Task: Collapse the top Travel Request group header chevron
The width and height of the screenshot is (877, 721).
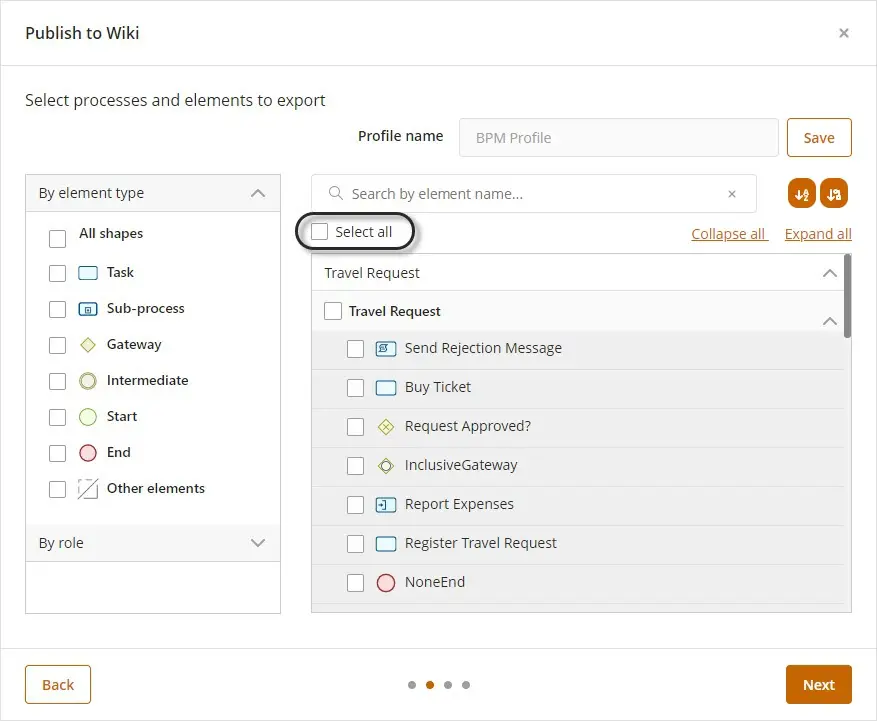Action: (830, 273)
